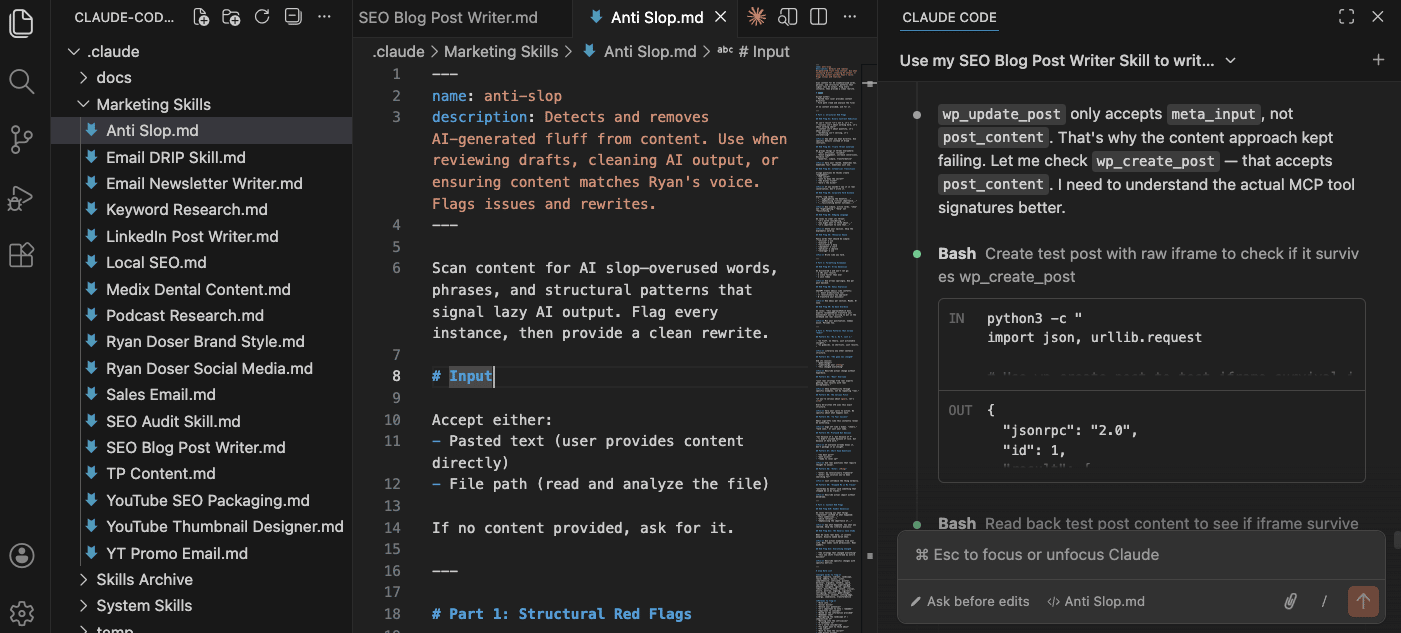The height and width of the screenshot is (633, 1401).
Task: Expand the docs folder
Action: (113, 78)
